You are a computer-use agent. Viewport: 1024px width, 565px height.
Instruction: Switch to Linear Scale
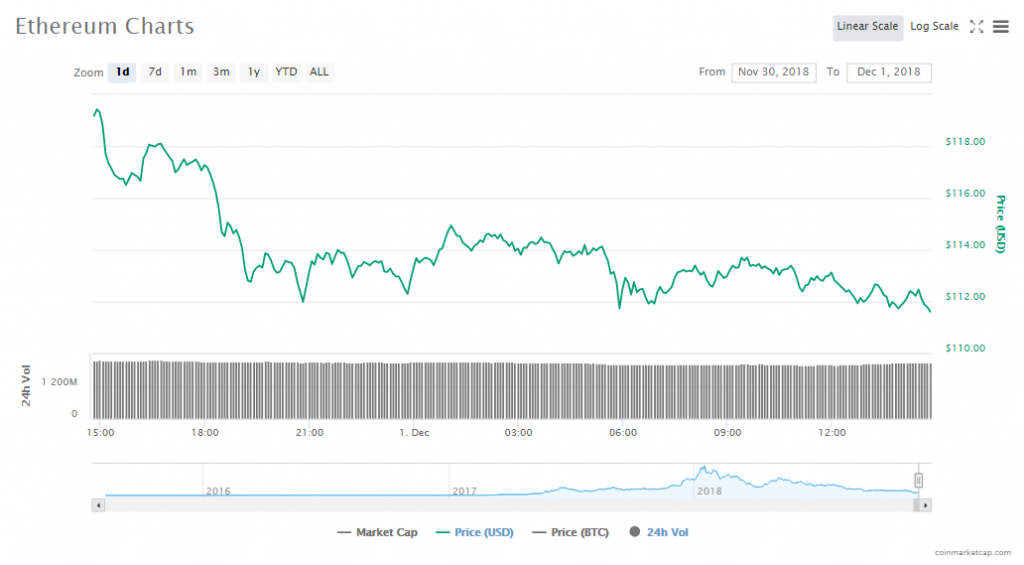click(867, 27)
